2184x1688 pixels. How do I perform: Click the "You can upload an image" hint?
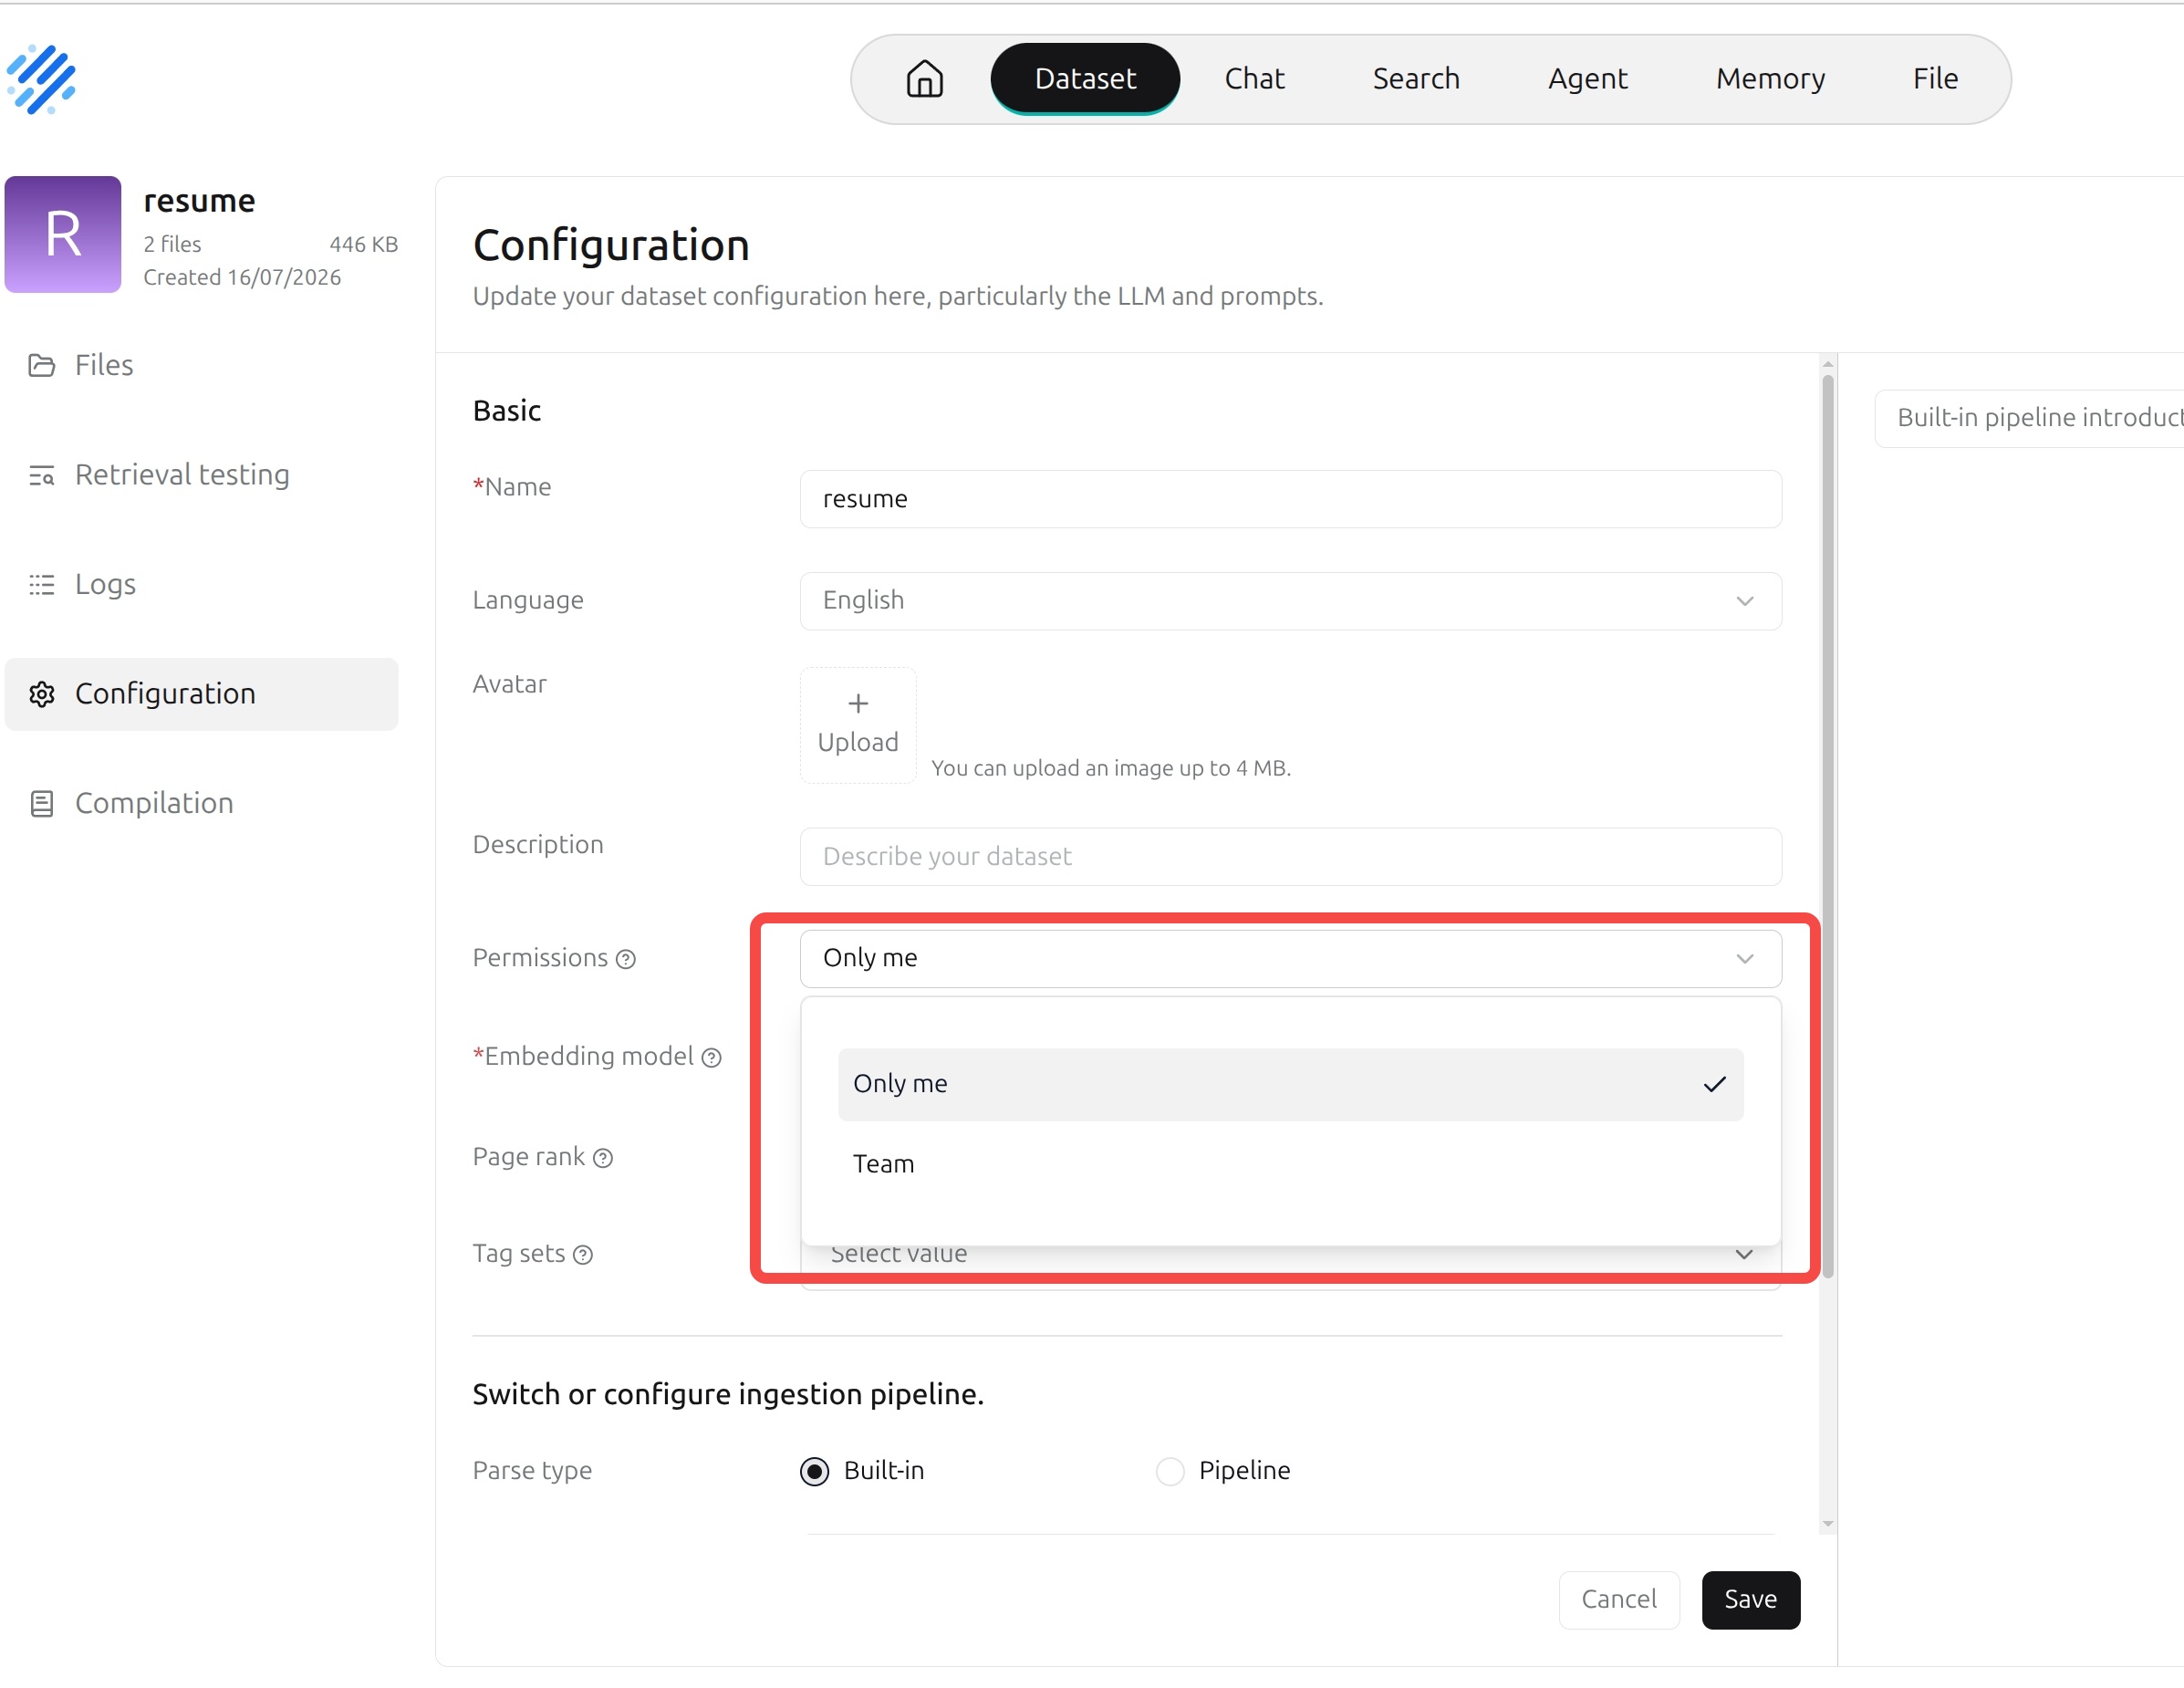tap(1111, 768)
